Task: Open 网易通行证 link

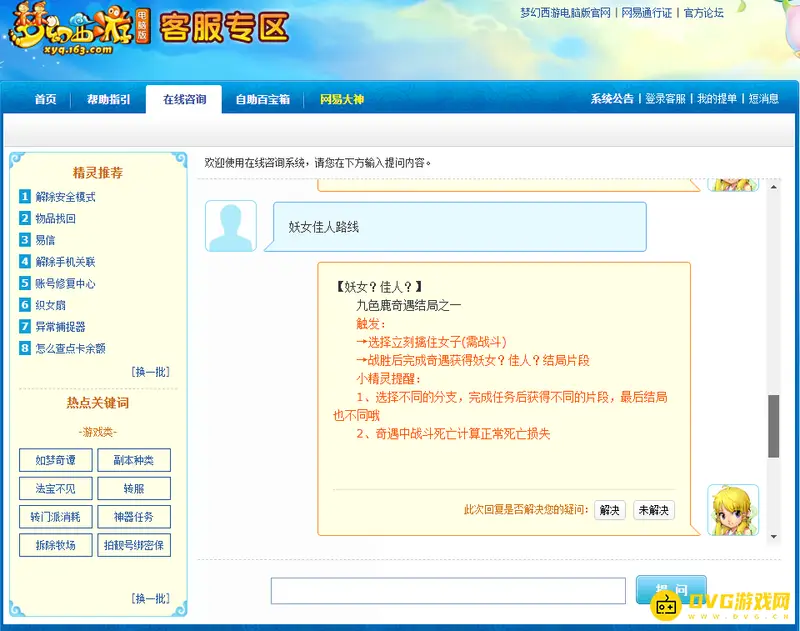Action: (646, 13)
